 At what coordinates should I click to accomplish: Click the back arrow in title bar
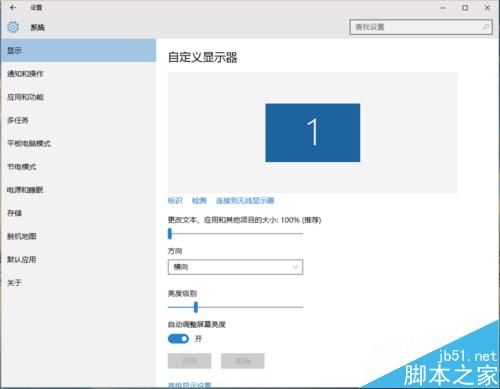13,7
